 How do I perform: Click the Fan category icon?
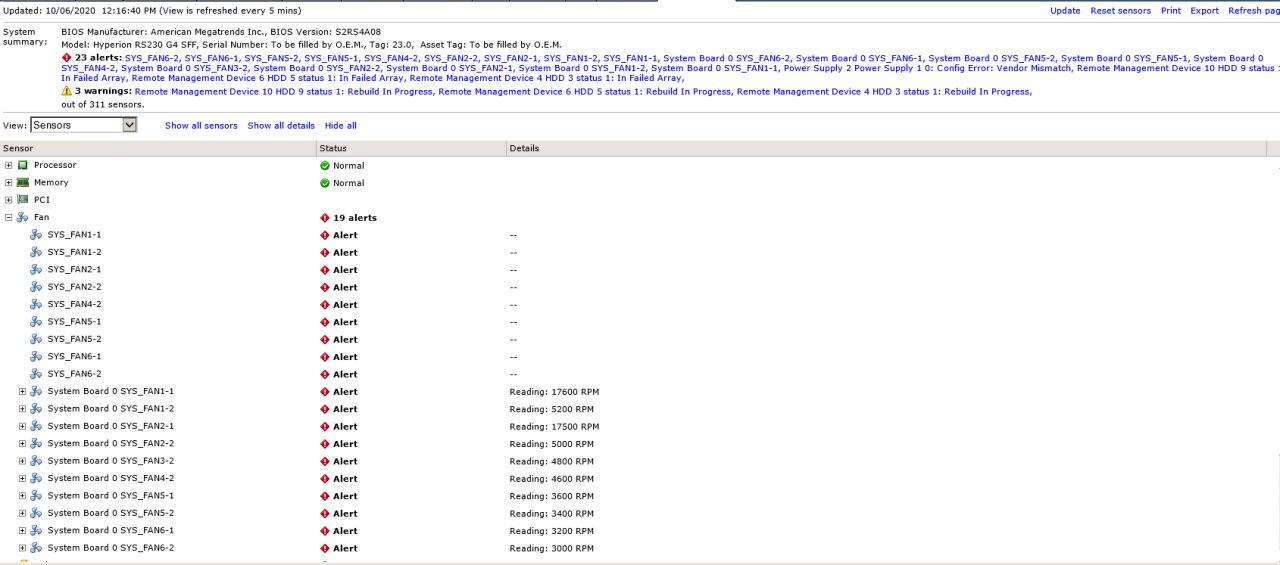coord(22,217)
